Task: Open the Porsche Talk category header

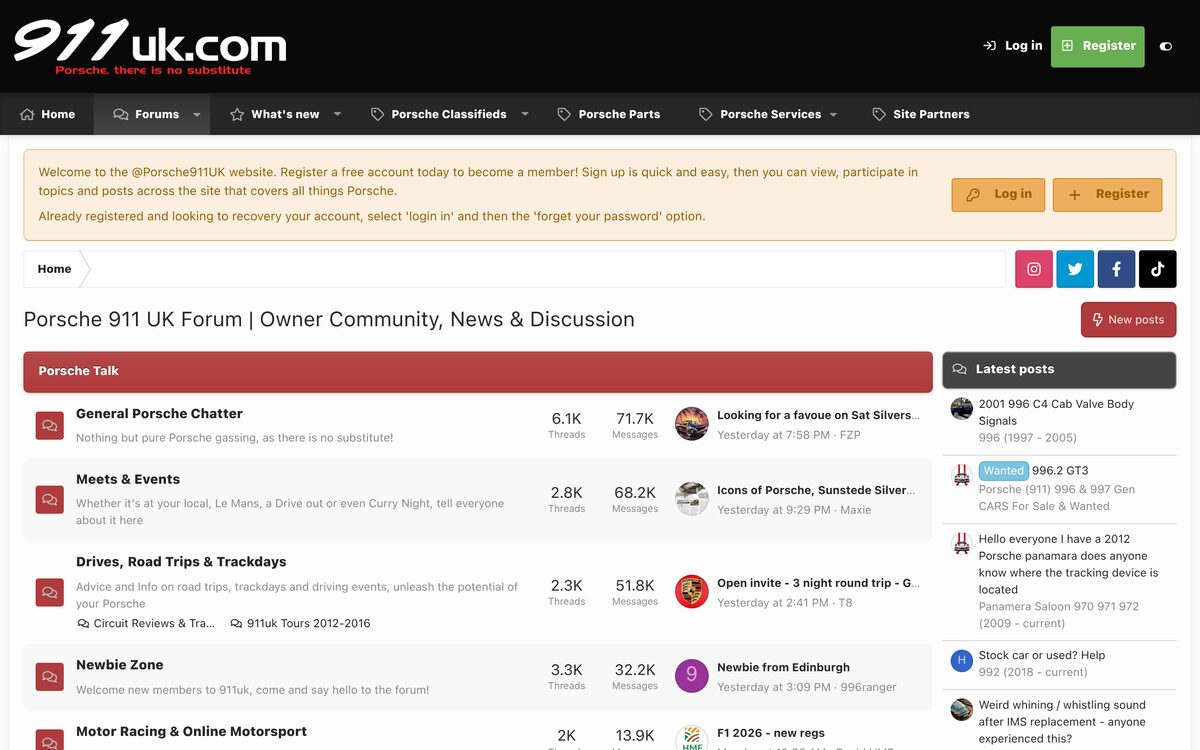Action: [x=78, y=371]
